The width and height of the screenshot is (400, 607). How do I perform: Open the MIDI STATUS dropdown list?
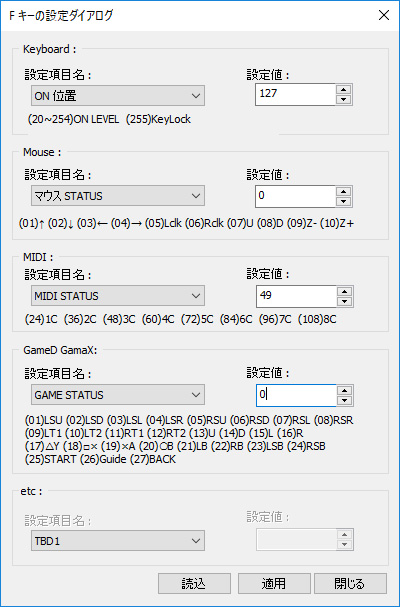coord(118,296)
